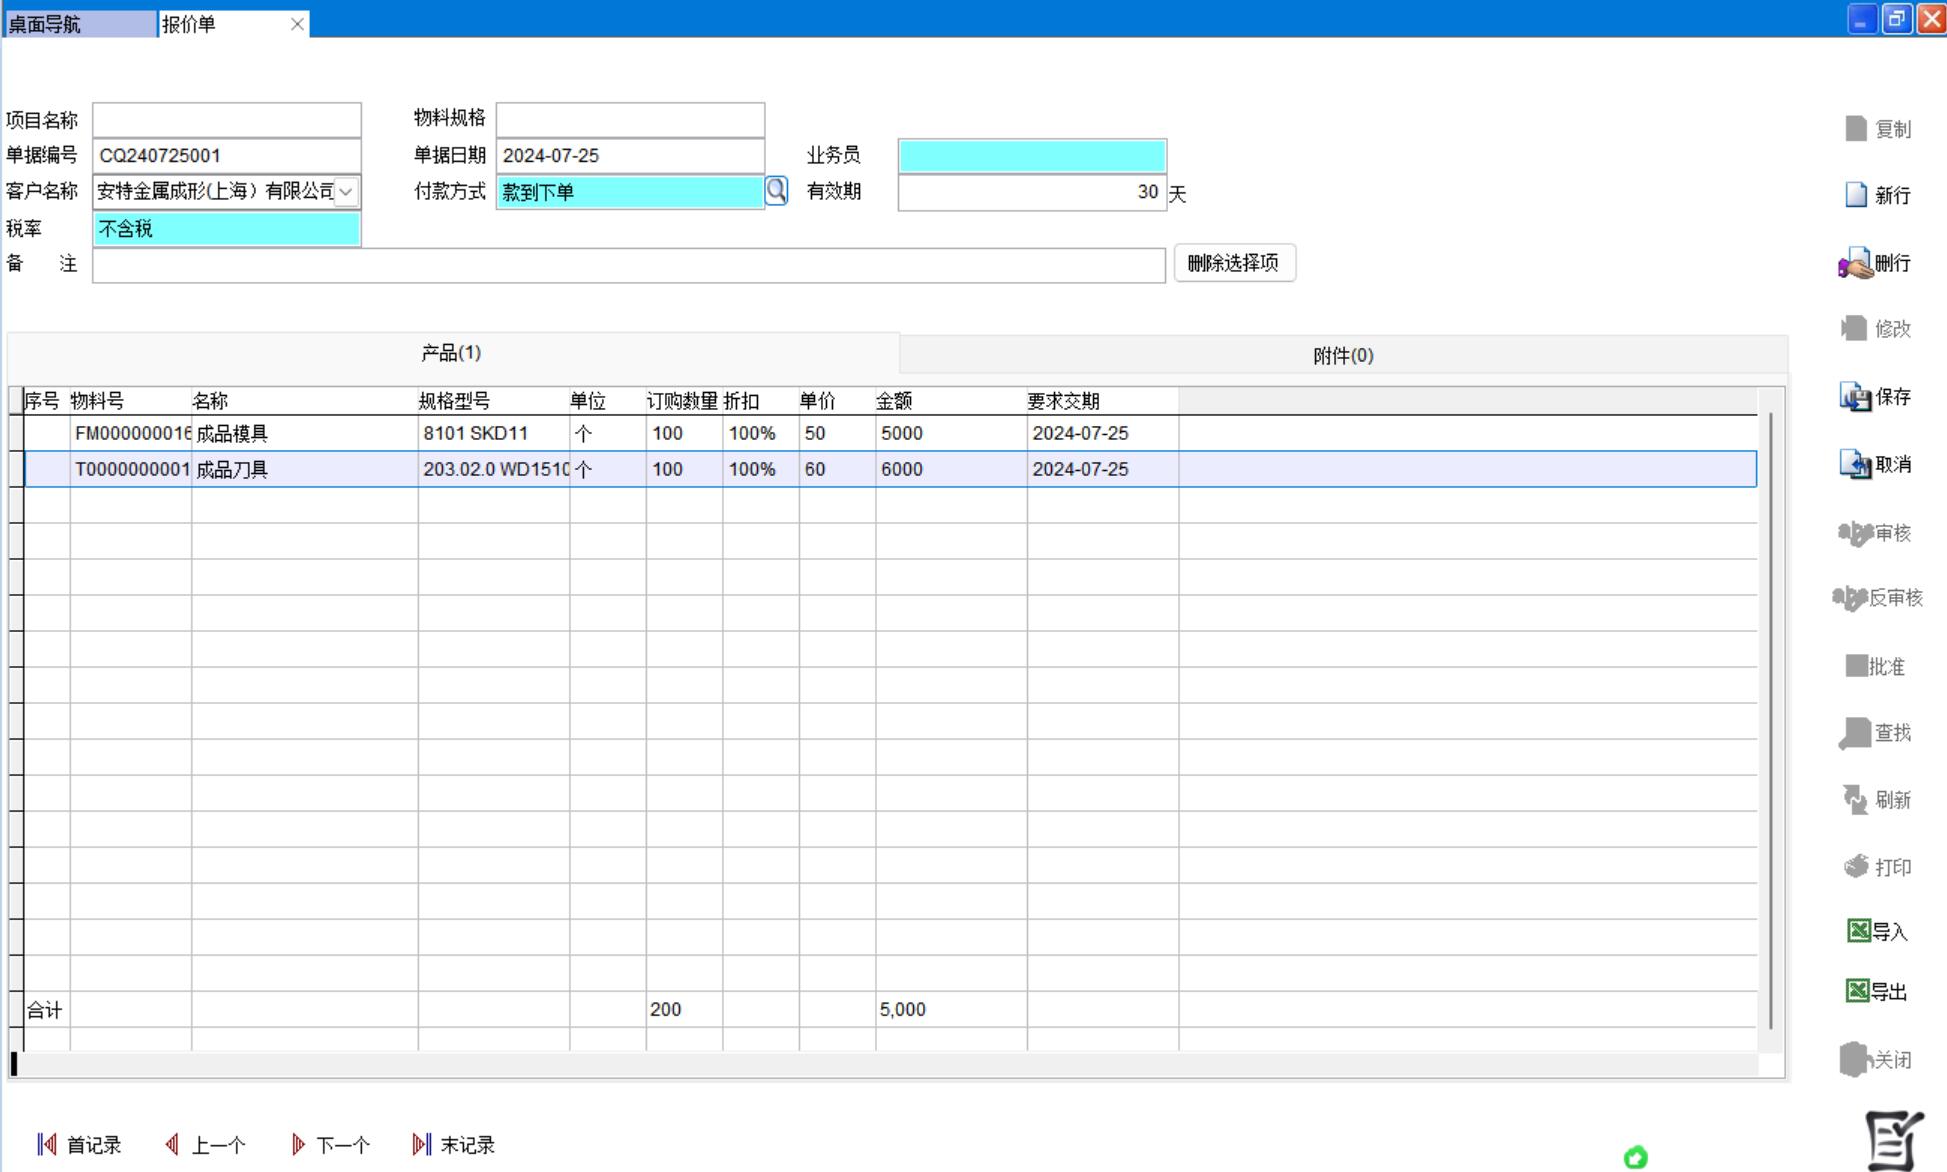
Task: Close the 报价单 tab
Action: [x=297, y=24]
